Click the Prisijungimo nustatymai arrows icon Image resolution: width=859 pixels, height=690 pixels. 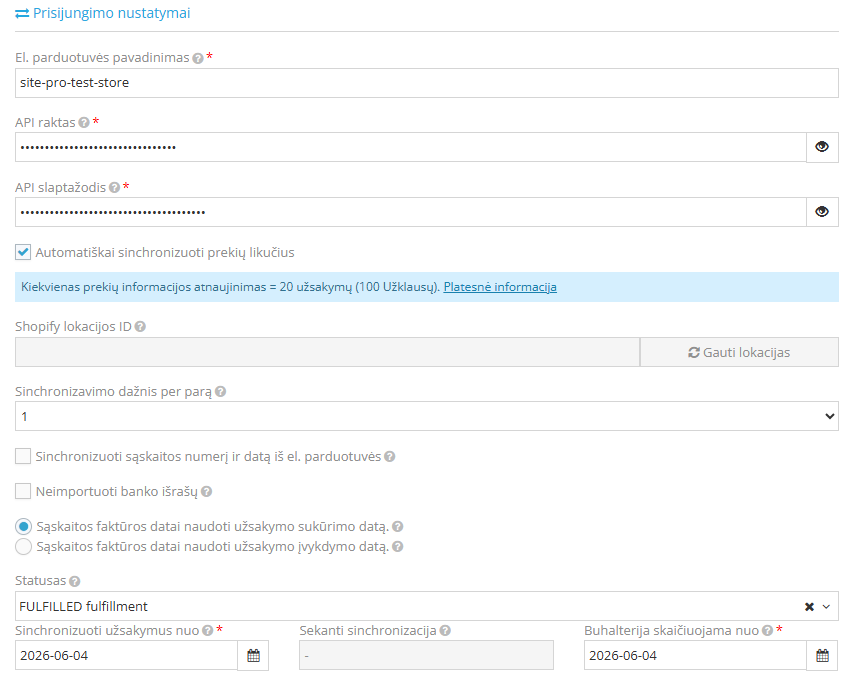click(x=22, y=14)
